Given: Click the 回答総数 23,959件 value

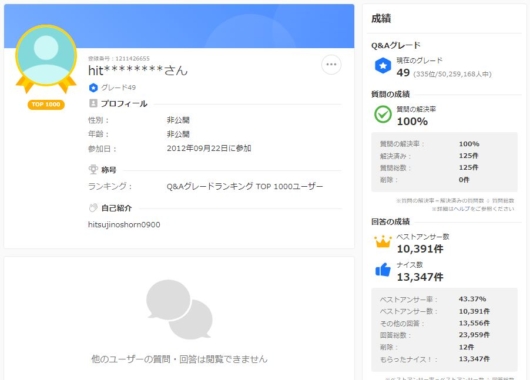Looking at the screenshot, I should pos(474,335).
